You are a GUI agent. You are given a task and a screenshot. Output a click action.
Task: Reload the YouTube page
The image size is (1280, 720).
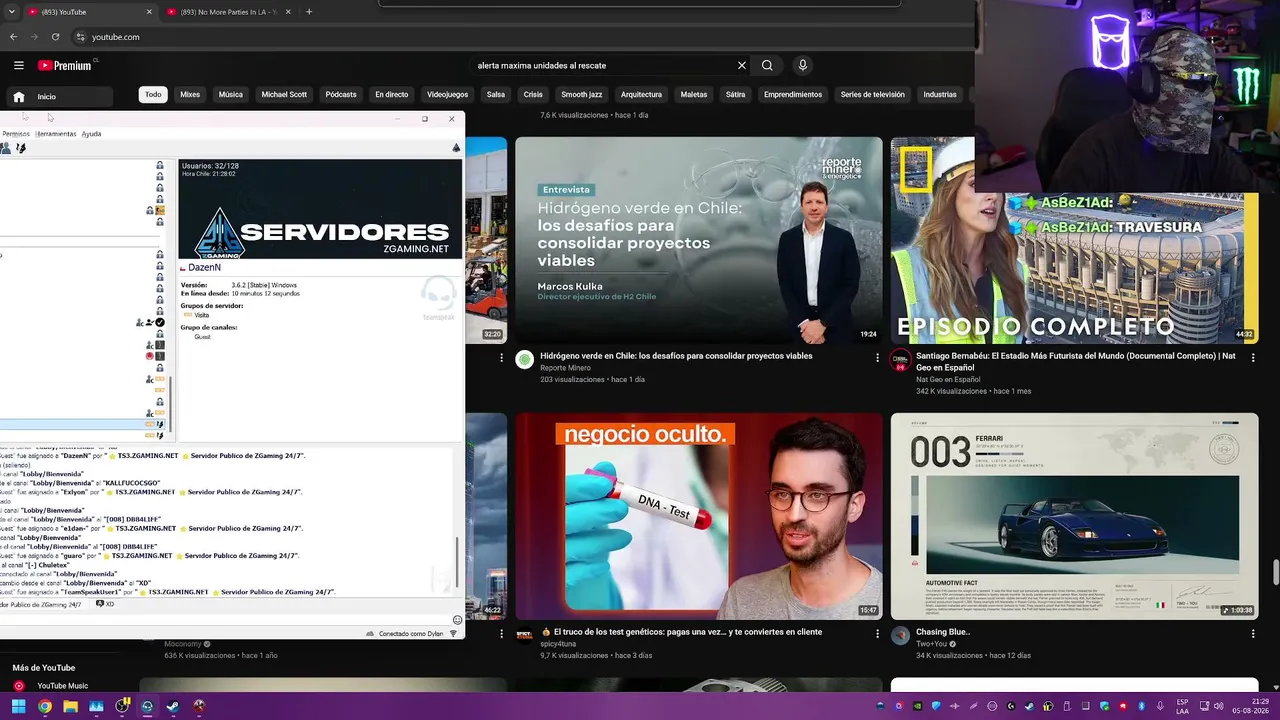(55, 37)
